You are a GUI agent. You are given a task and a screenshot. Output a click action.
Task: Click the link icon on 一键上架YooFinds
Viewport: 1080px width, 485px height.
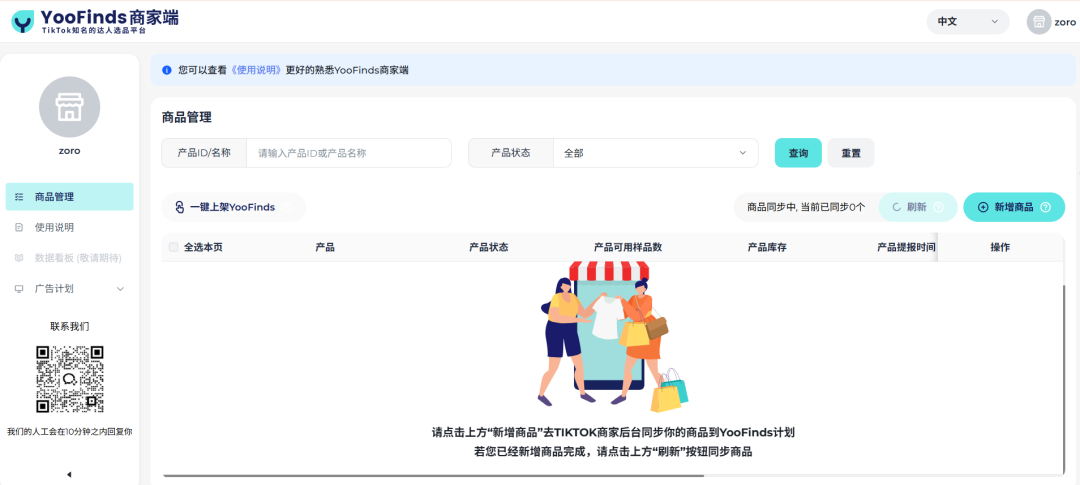click(x=180, y=207)
